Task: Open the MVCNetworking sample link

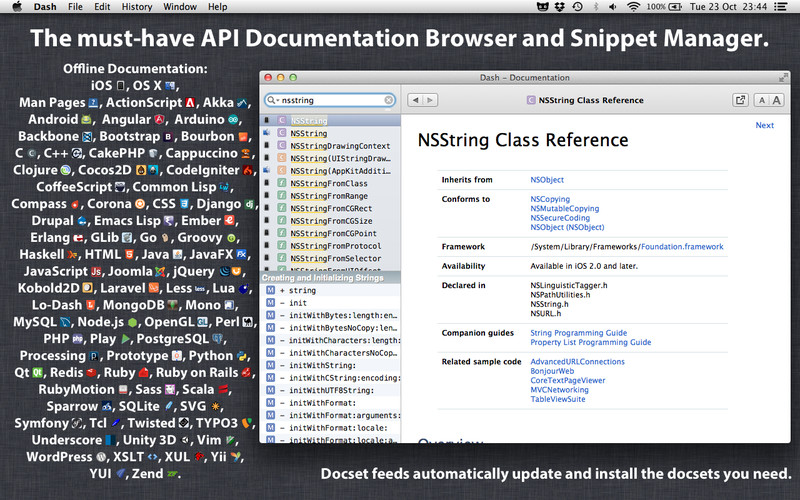Action: [x=560, y=390]
